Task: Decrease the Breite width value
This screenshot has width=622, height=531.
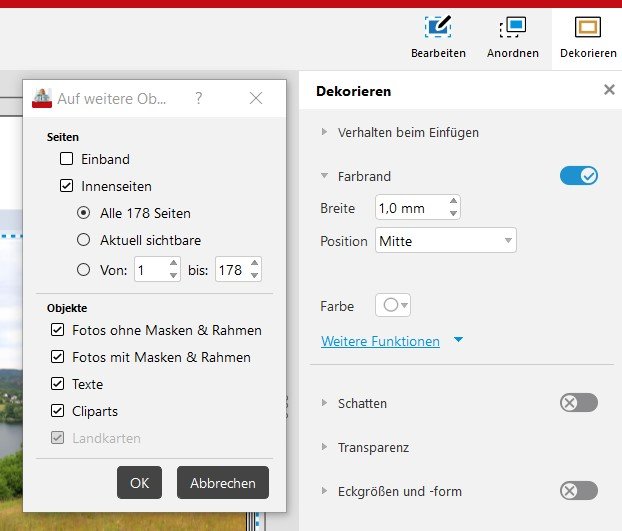Action: tap(453, 213)
